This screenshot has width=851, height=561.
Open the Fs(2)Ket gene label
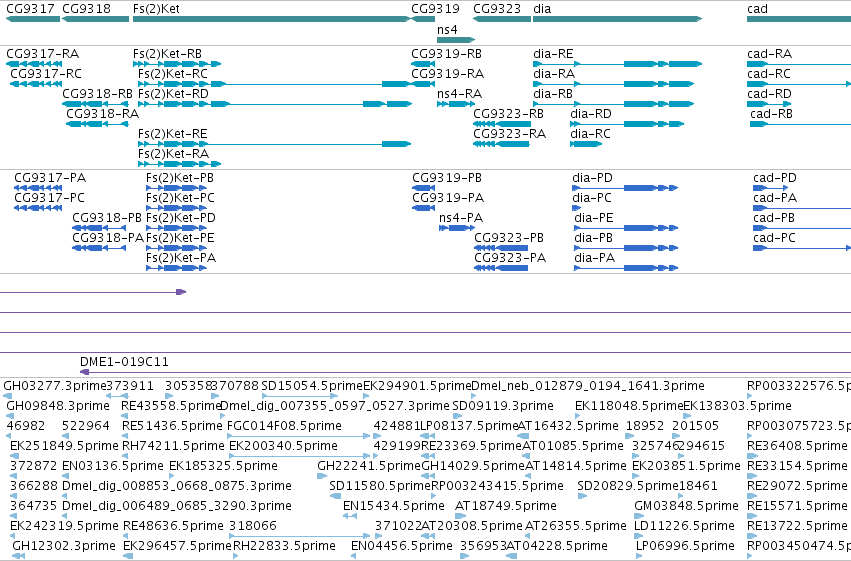pos(156,9)
